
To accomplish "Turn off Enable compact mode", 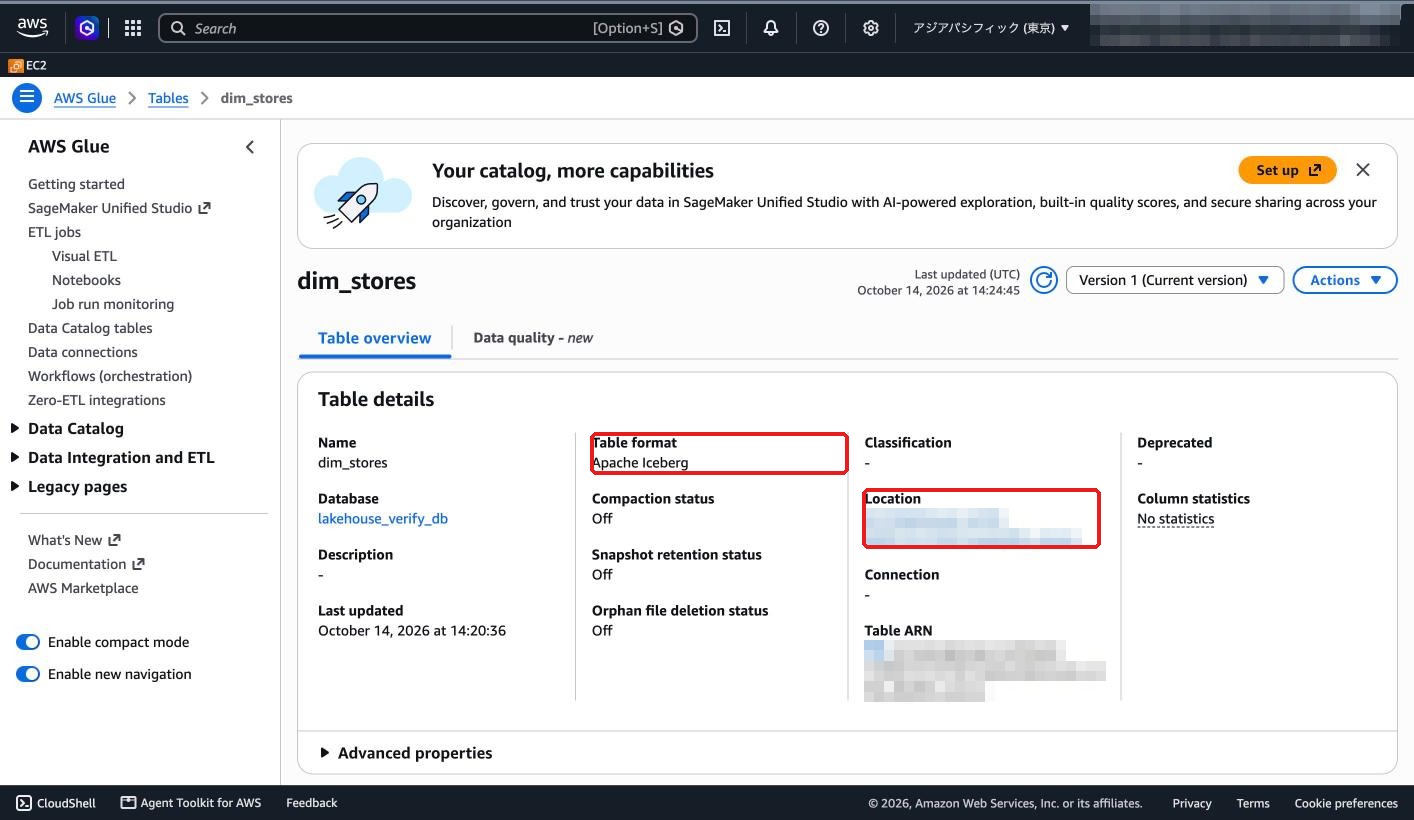I will point(28,642).
